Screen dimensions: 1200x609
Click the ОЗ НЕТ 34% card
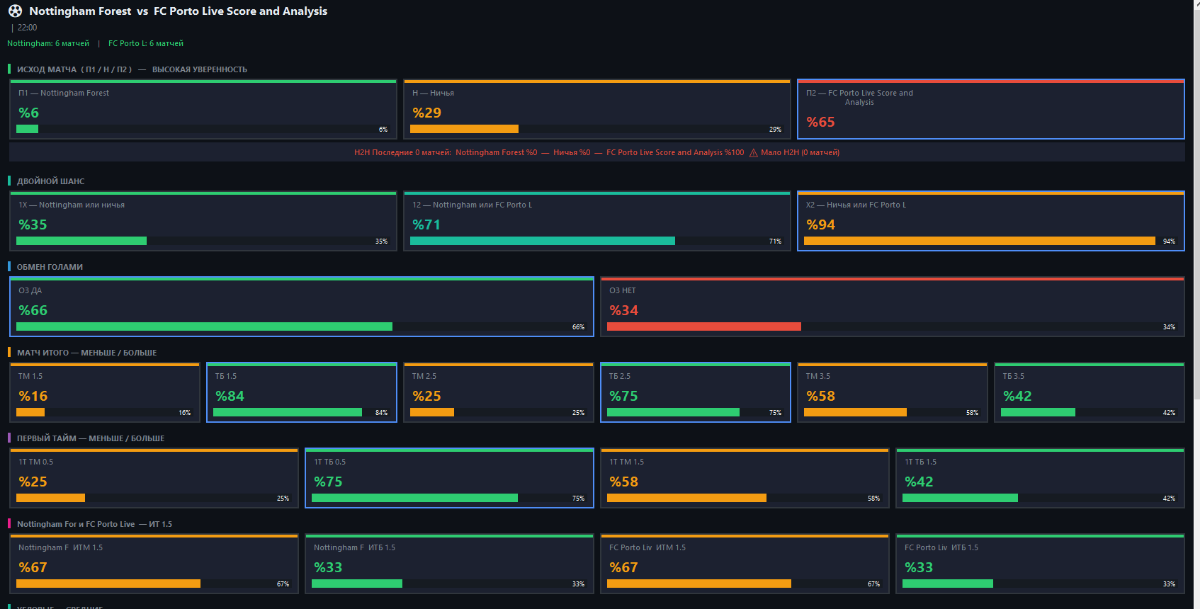[892, 307]
